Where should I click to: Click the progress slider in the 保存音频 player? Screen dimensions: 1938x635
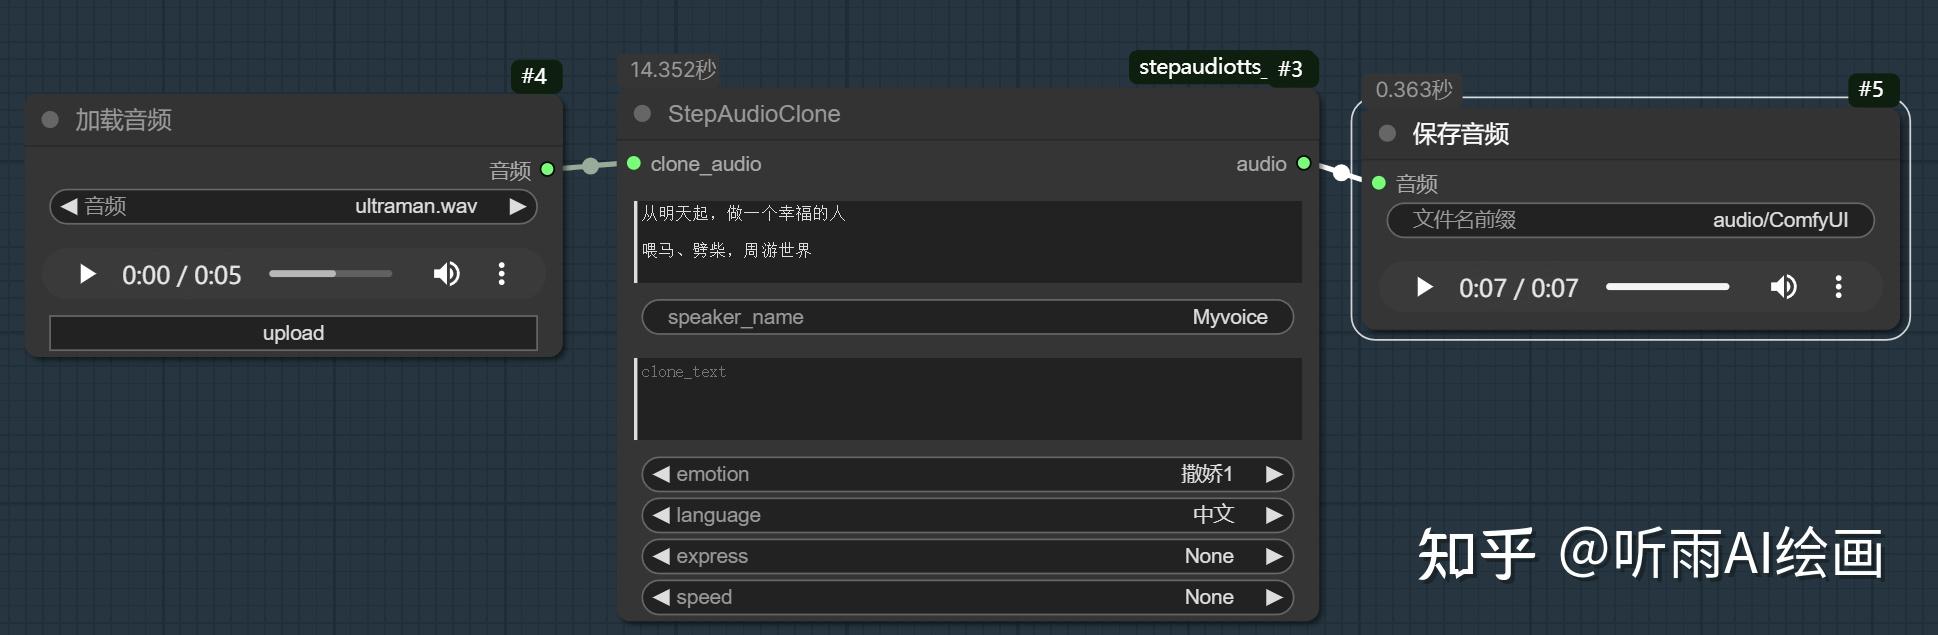tap(1667, 287)
